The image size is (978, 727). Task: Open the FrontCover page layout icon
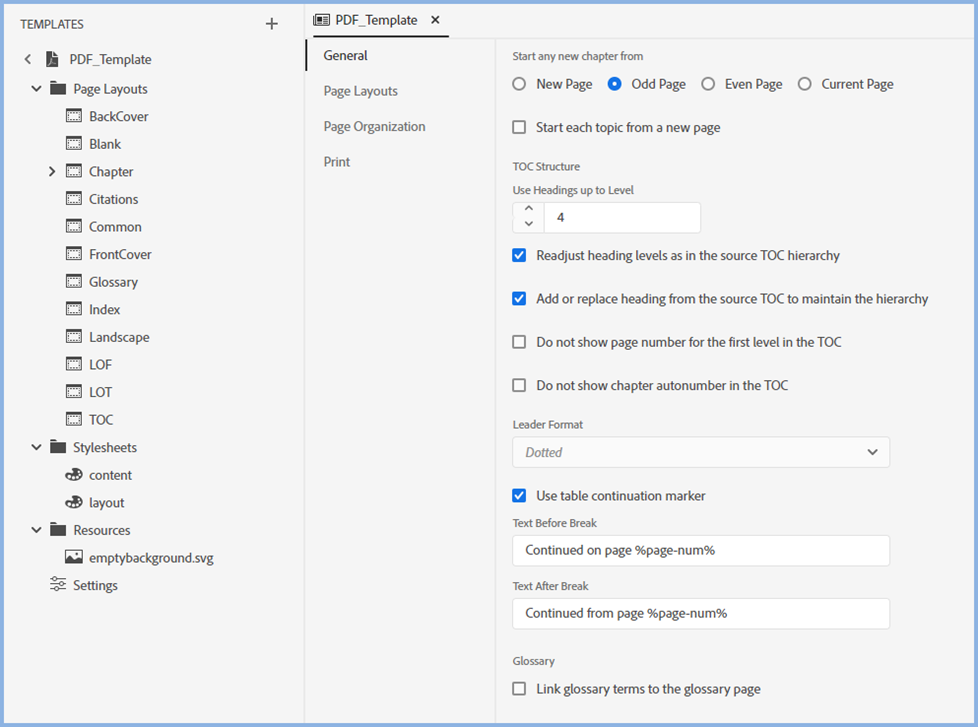73,254
